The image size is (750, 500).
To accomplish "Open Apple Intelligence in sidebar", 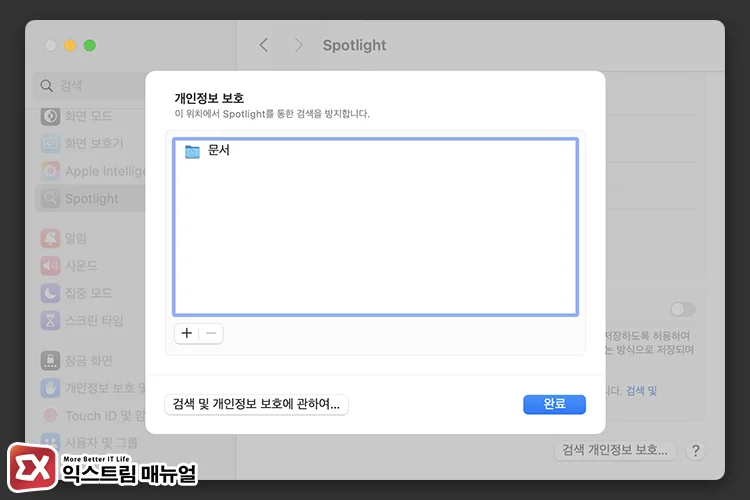I will click(91, 171).
